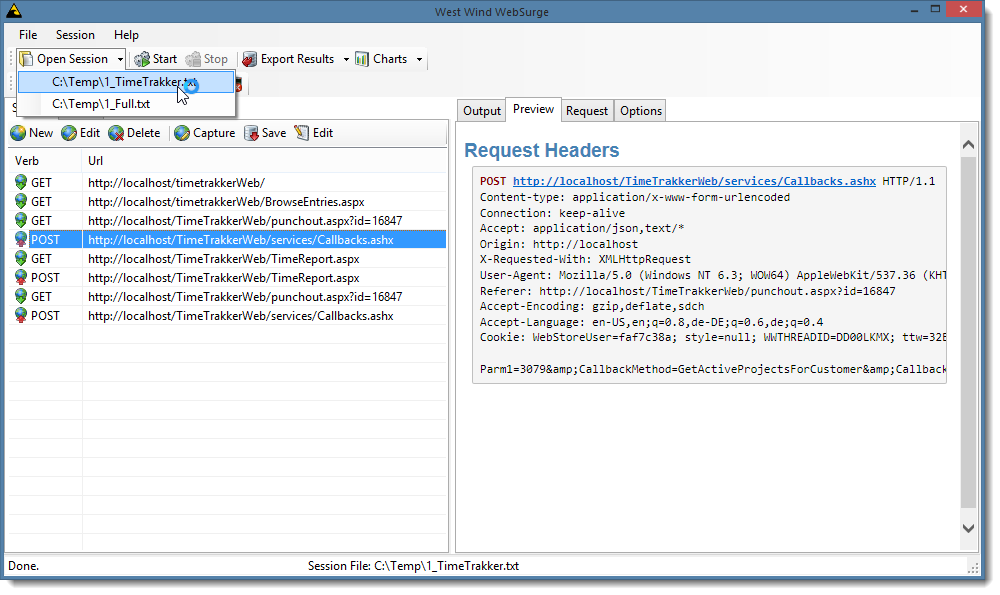Click the Referer header line
1000x595 pixels.
click(688, 291)
